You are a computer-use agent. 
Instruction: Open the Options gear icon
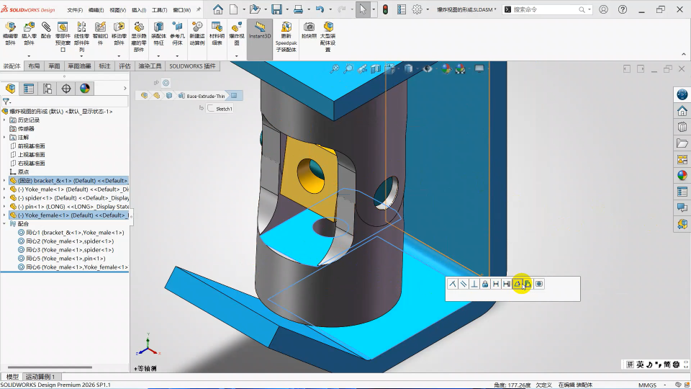[x=416, y=9]
